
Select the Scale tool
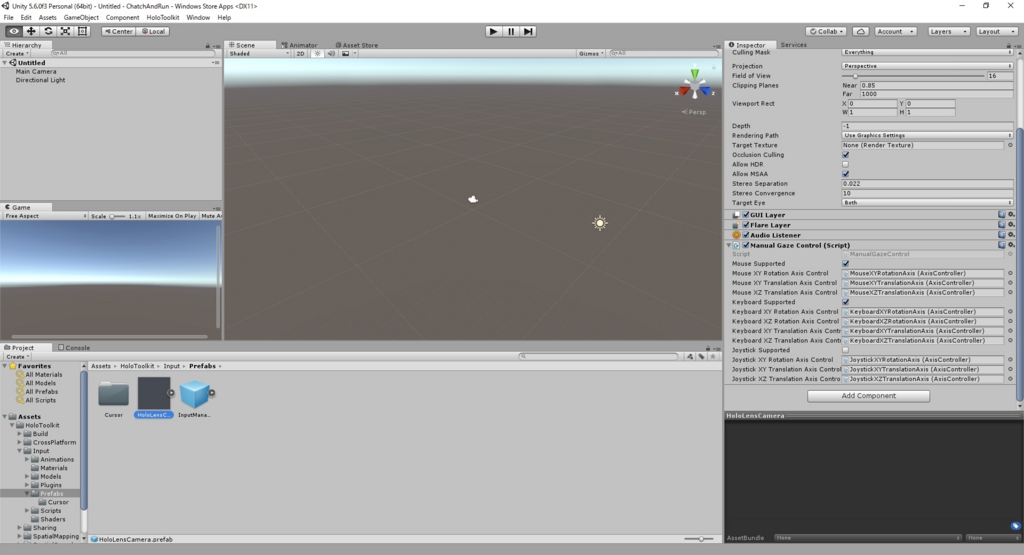pyautogui.click(x=65, y=31)
